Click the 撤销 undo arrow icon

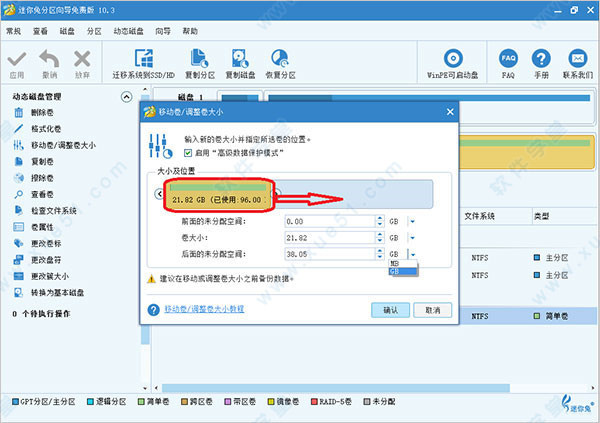tap(50, 59)
